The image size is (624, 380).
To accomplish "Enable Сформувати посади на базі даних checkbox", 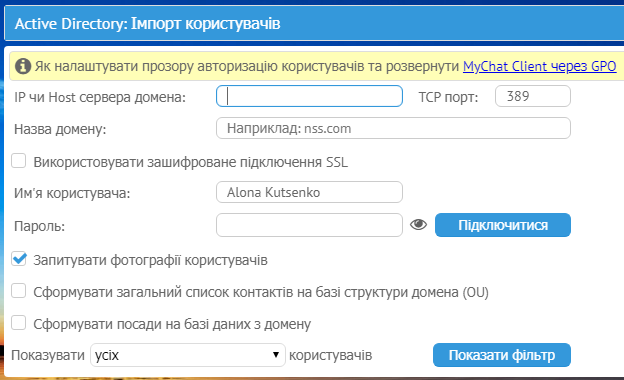I will (x=19, y=323).
